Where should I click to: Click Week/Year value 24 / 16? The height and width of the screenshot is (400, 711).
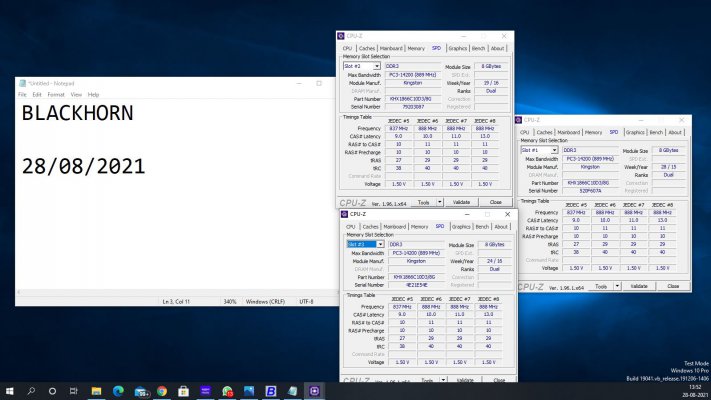tap(495, 261)
